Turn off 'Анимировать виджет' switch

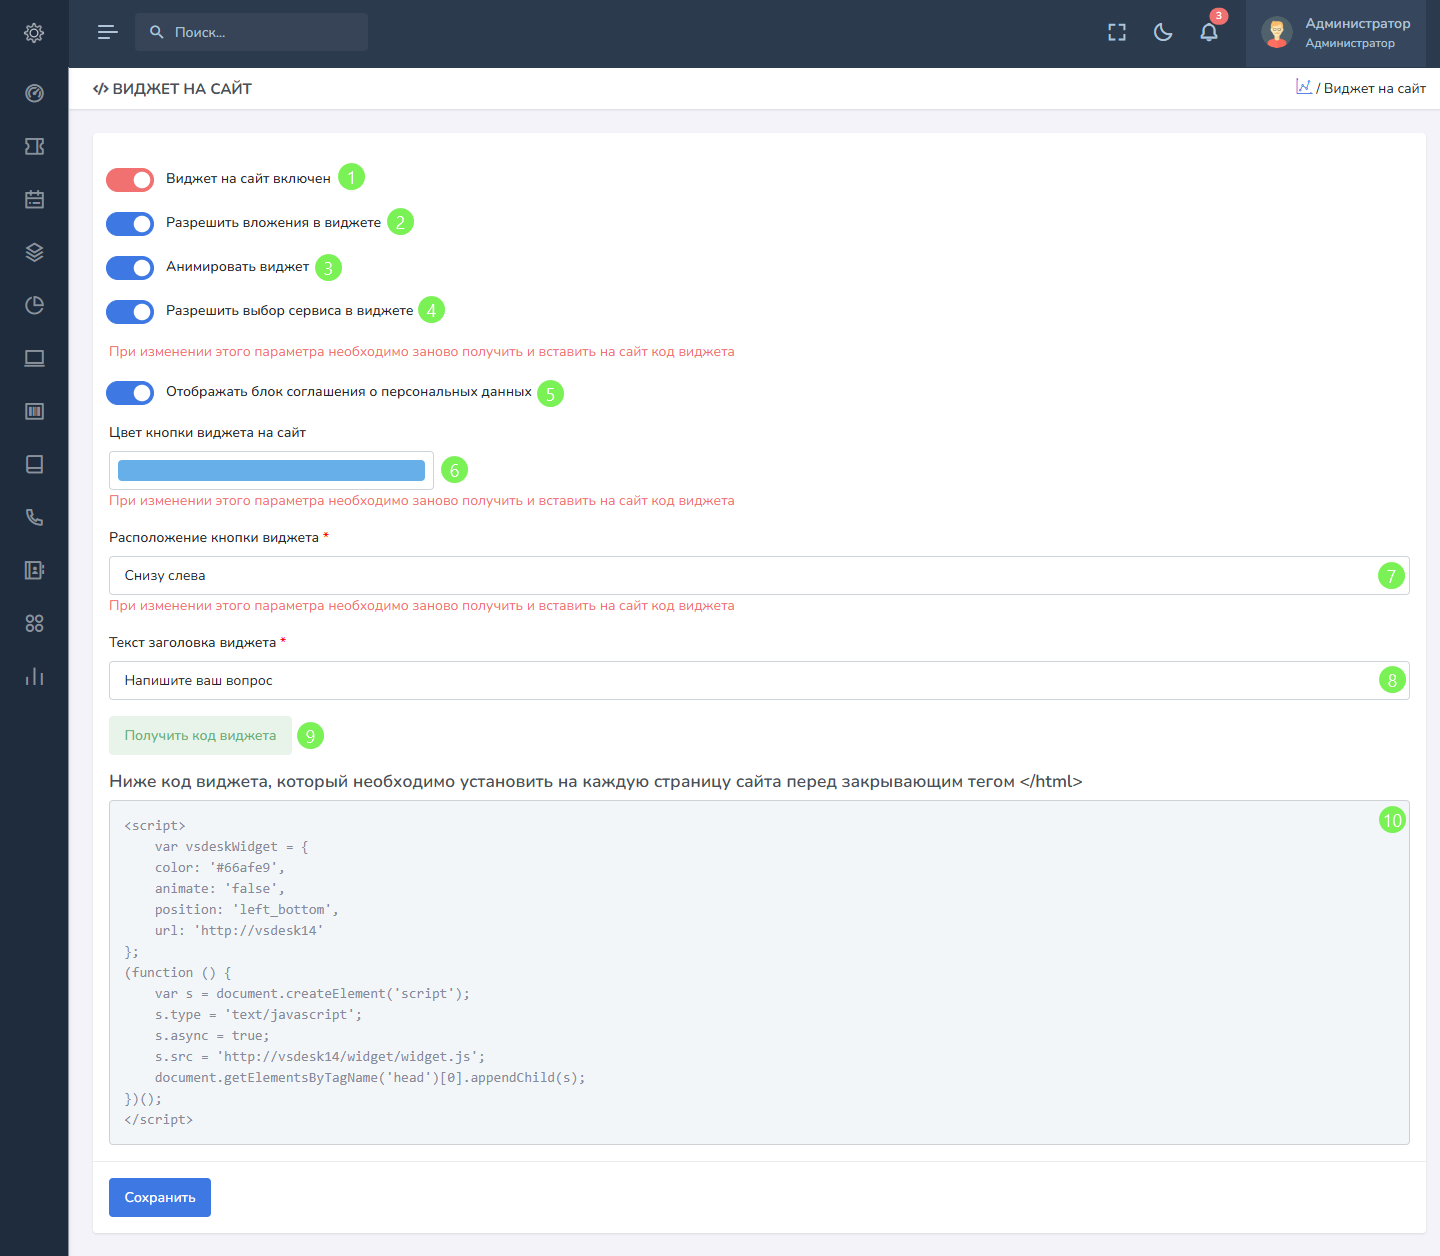coord(130,268)
